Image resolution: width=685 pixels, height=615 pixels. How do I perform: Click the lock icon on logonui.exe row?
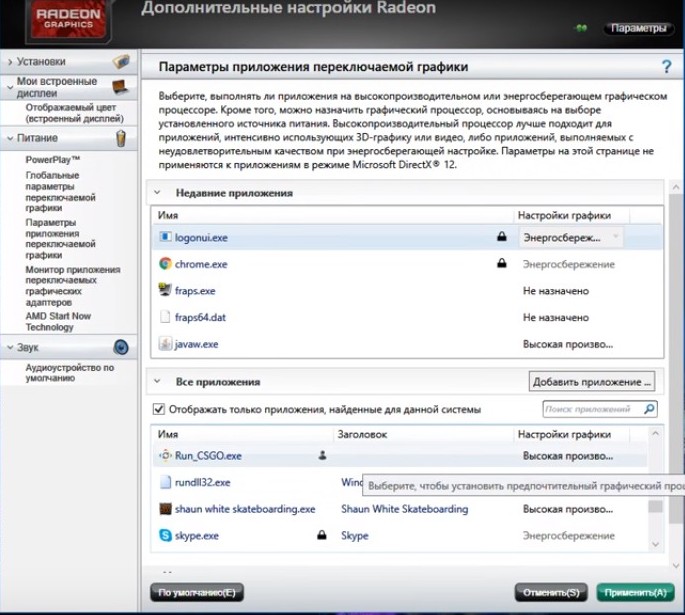click(502, 236)
